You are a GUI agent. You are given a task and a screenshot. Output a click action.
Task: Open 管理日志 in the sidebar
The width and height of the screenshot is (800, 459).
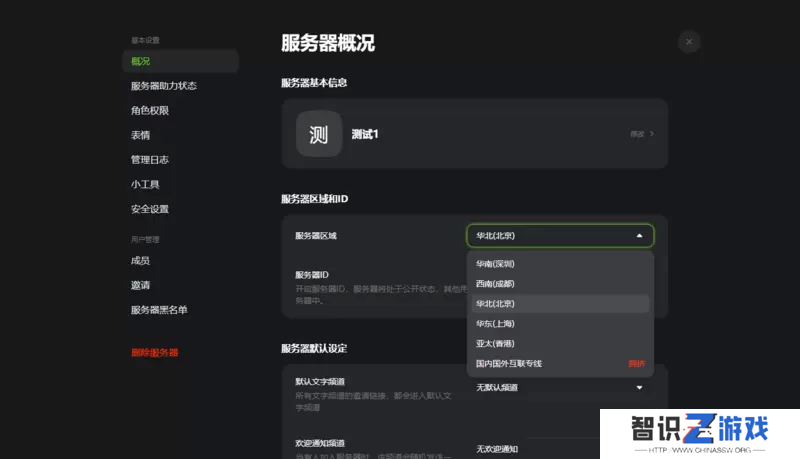point(149,160)
